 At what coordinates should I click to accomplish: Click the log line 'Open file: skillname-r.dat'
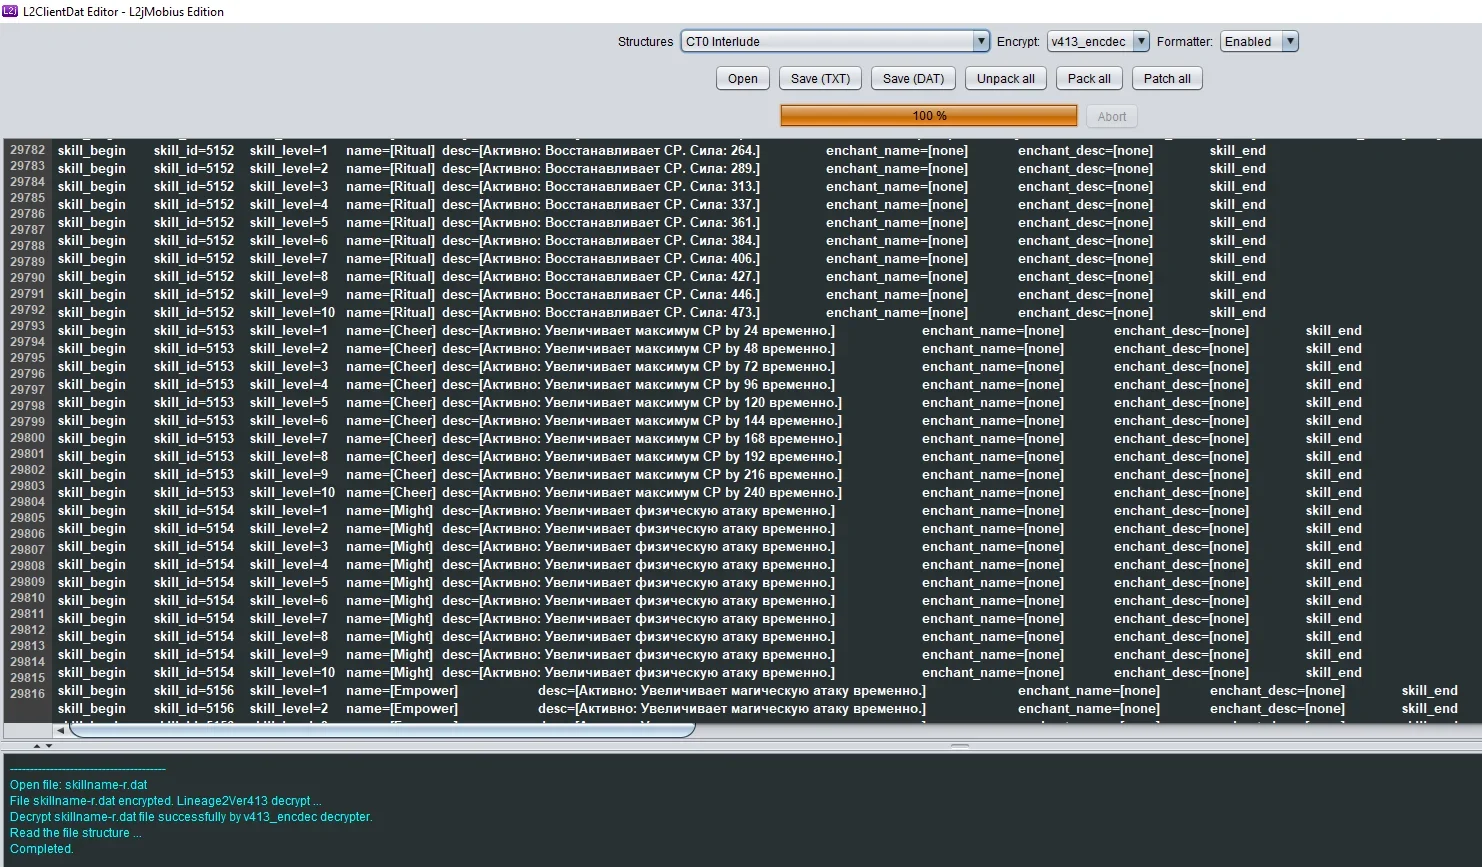pos(79,785)
